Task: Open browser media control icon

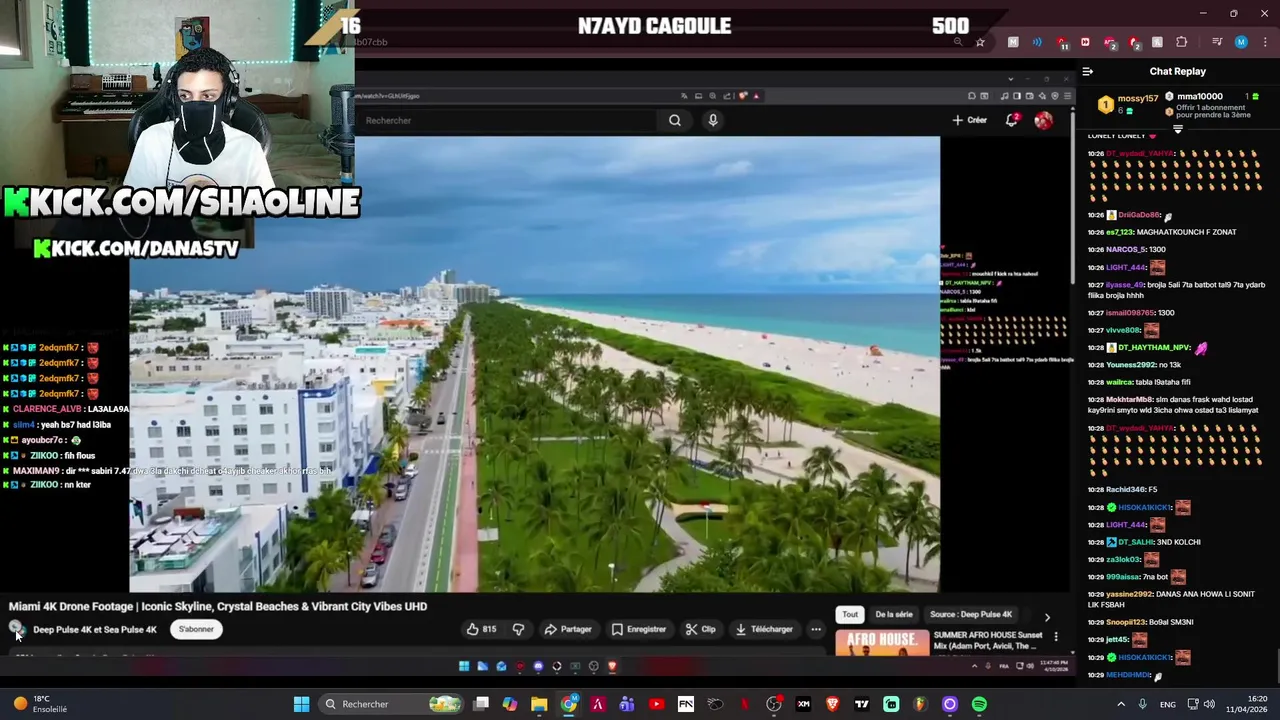Action: coord(1217,42)
